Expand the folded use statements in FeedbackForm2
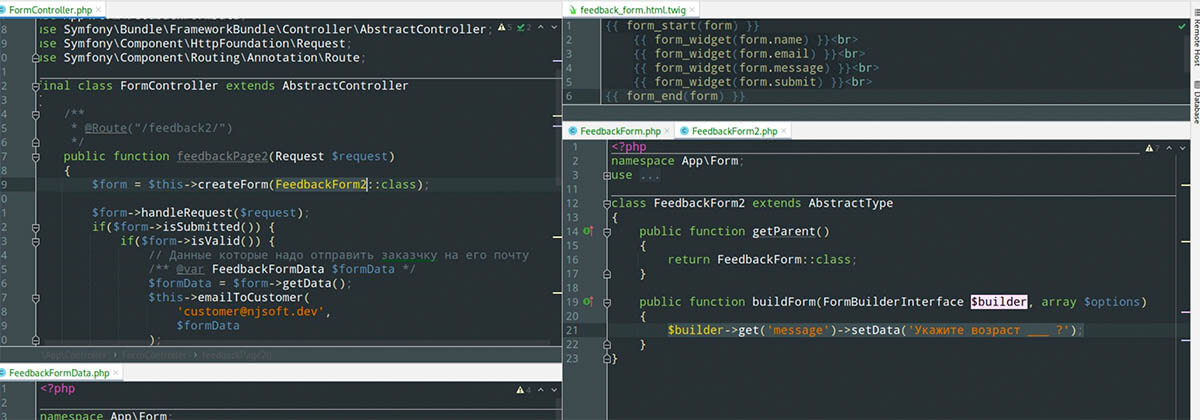Image resolution: width=1200 pixels, height=420 pixels. coord(608,176)
